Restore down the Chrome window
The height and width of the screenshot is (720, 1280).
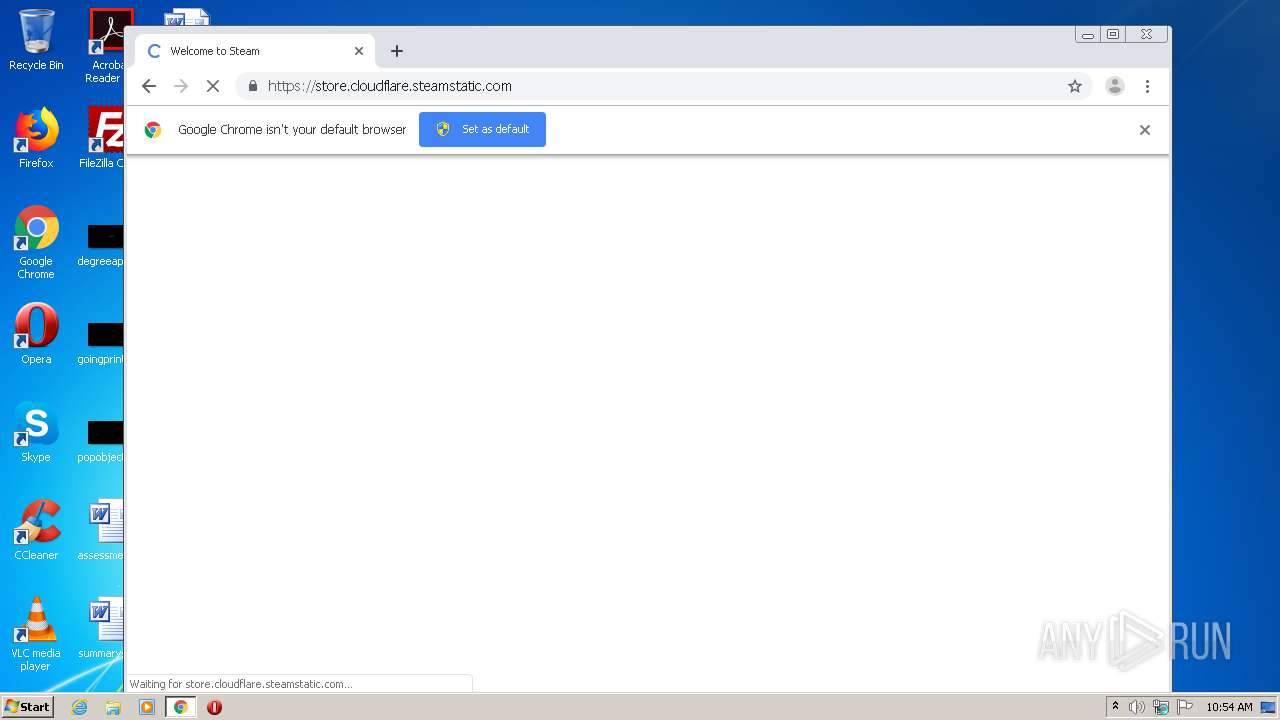(x=1113, y=35)
